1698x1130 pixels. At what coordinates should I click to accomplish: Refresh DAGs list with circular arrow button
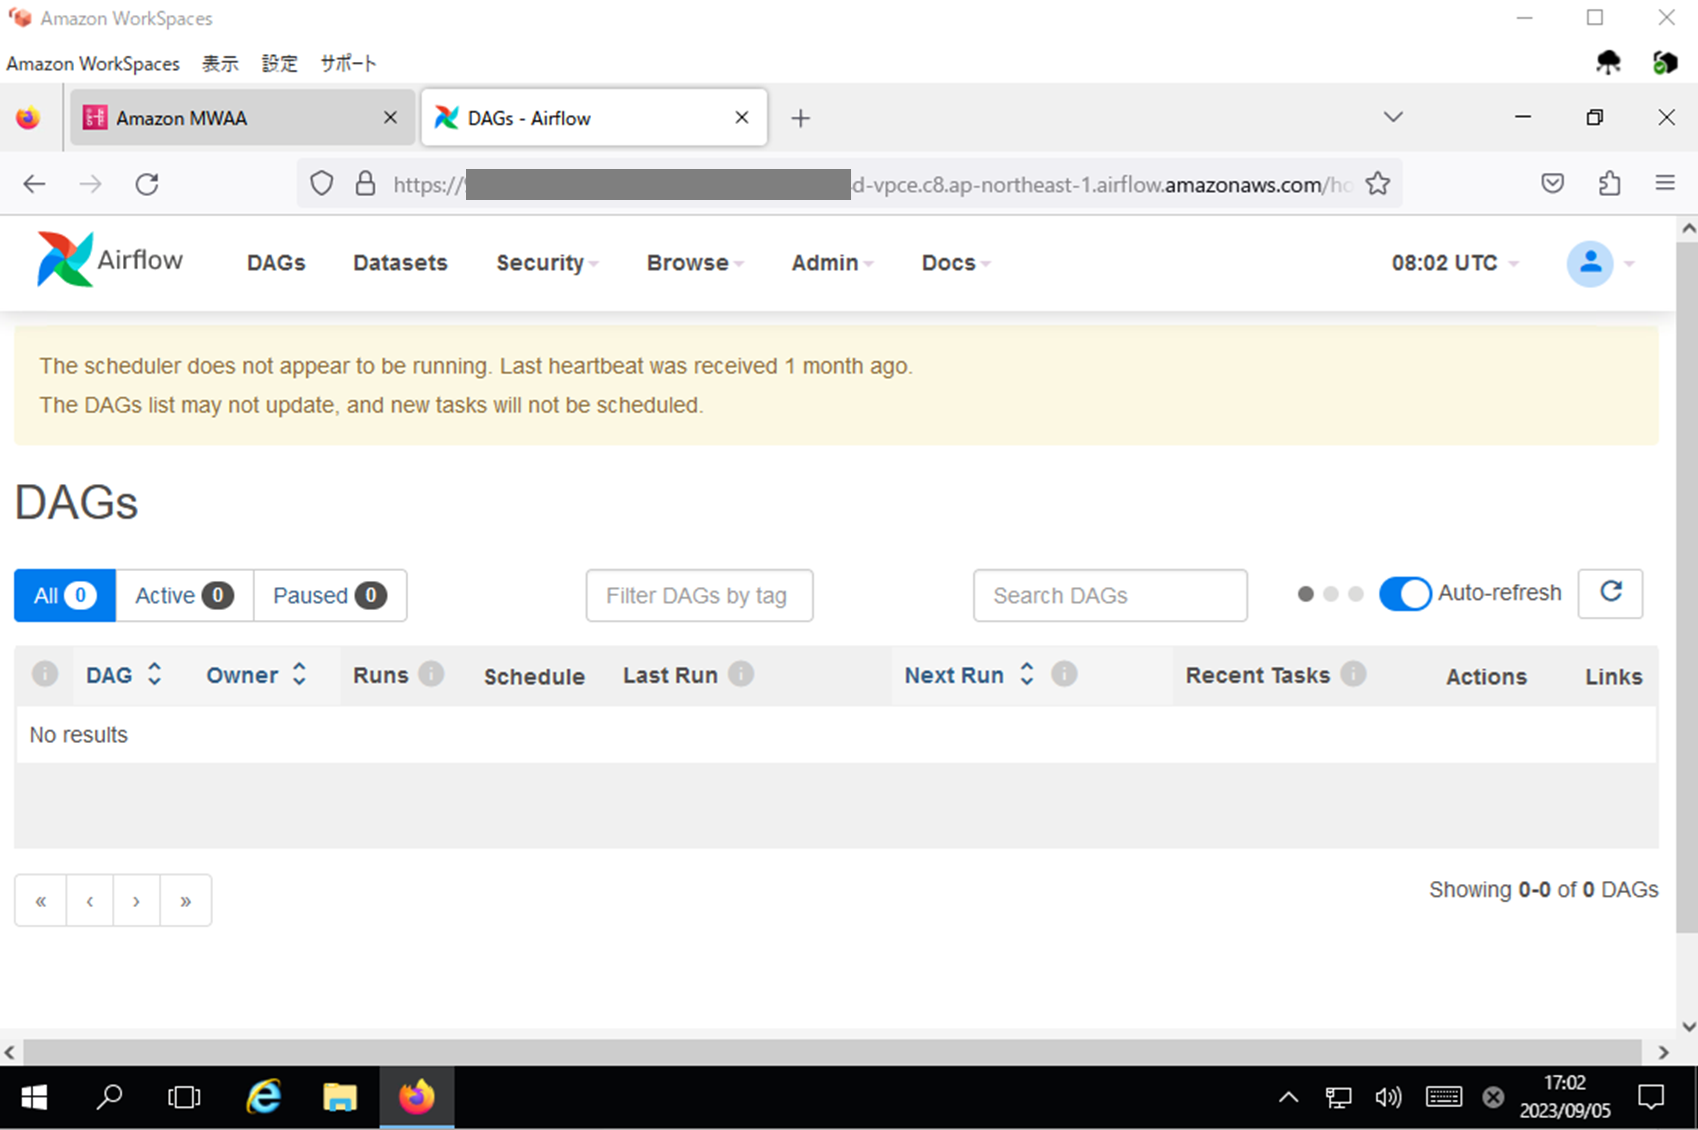[x=1610, y=593]
